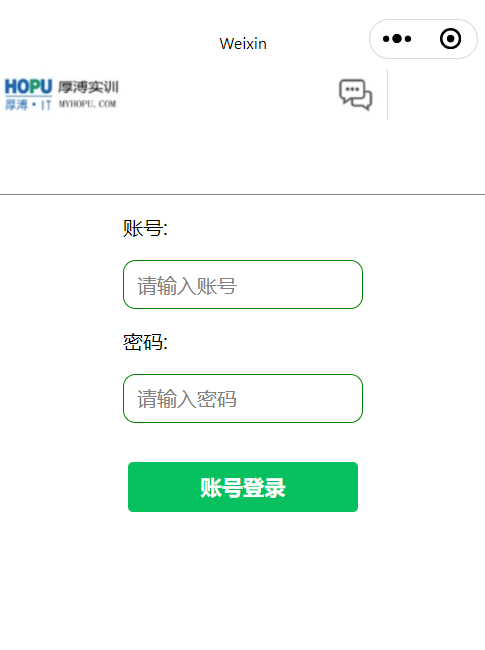The image size is (485, 650).
Task: Click the large center dot of the more icon
Action: tap(397, 39)
